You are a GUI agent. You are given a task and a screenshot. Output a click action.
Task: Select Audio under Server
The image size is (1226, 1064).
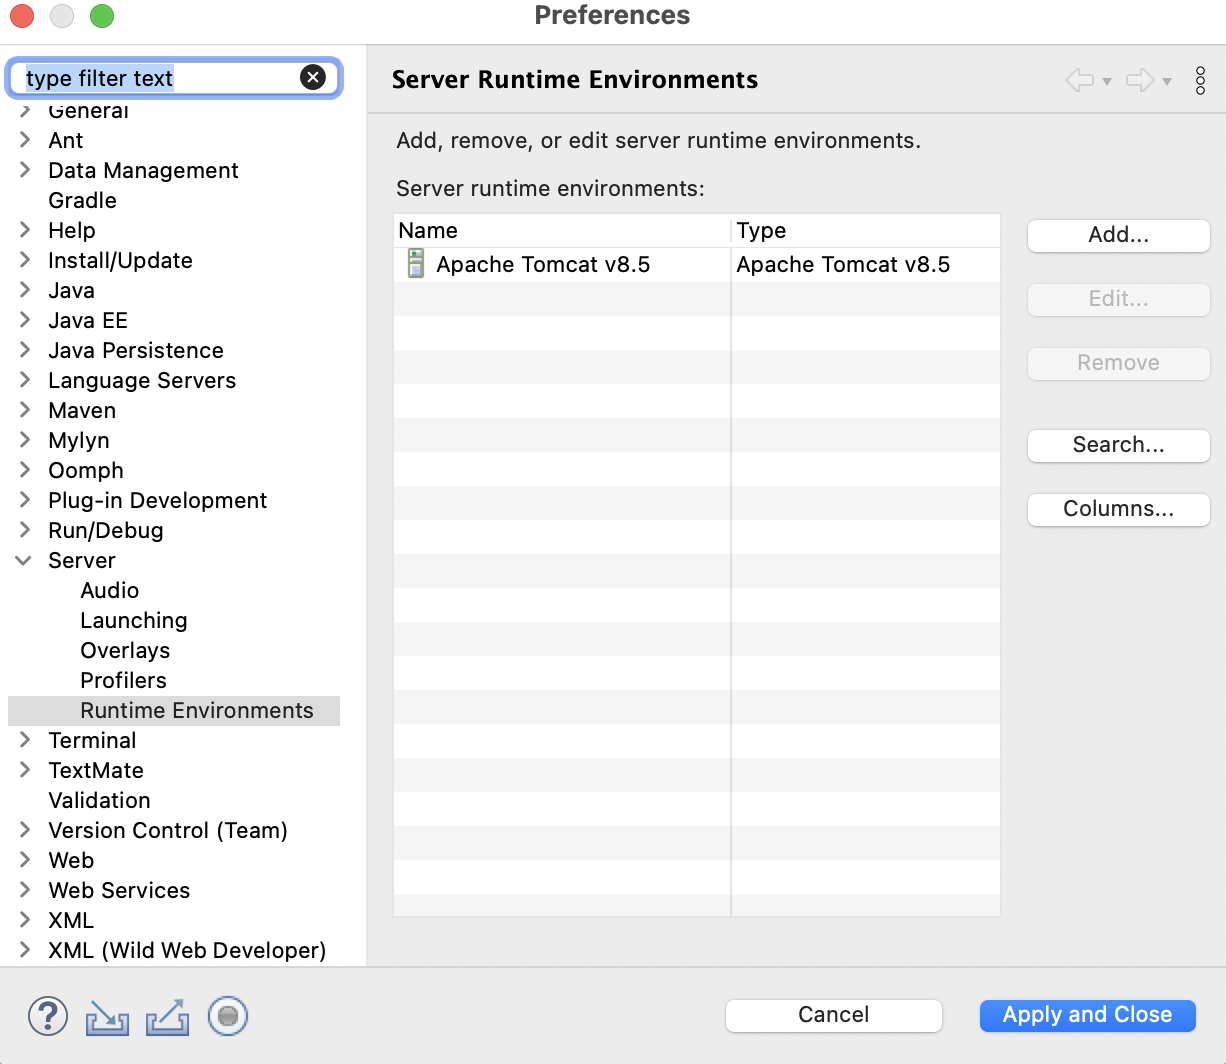(110, 590)
